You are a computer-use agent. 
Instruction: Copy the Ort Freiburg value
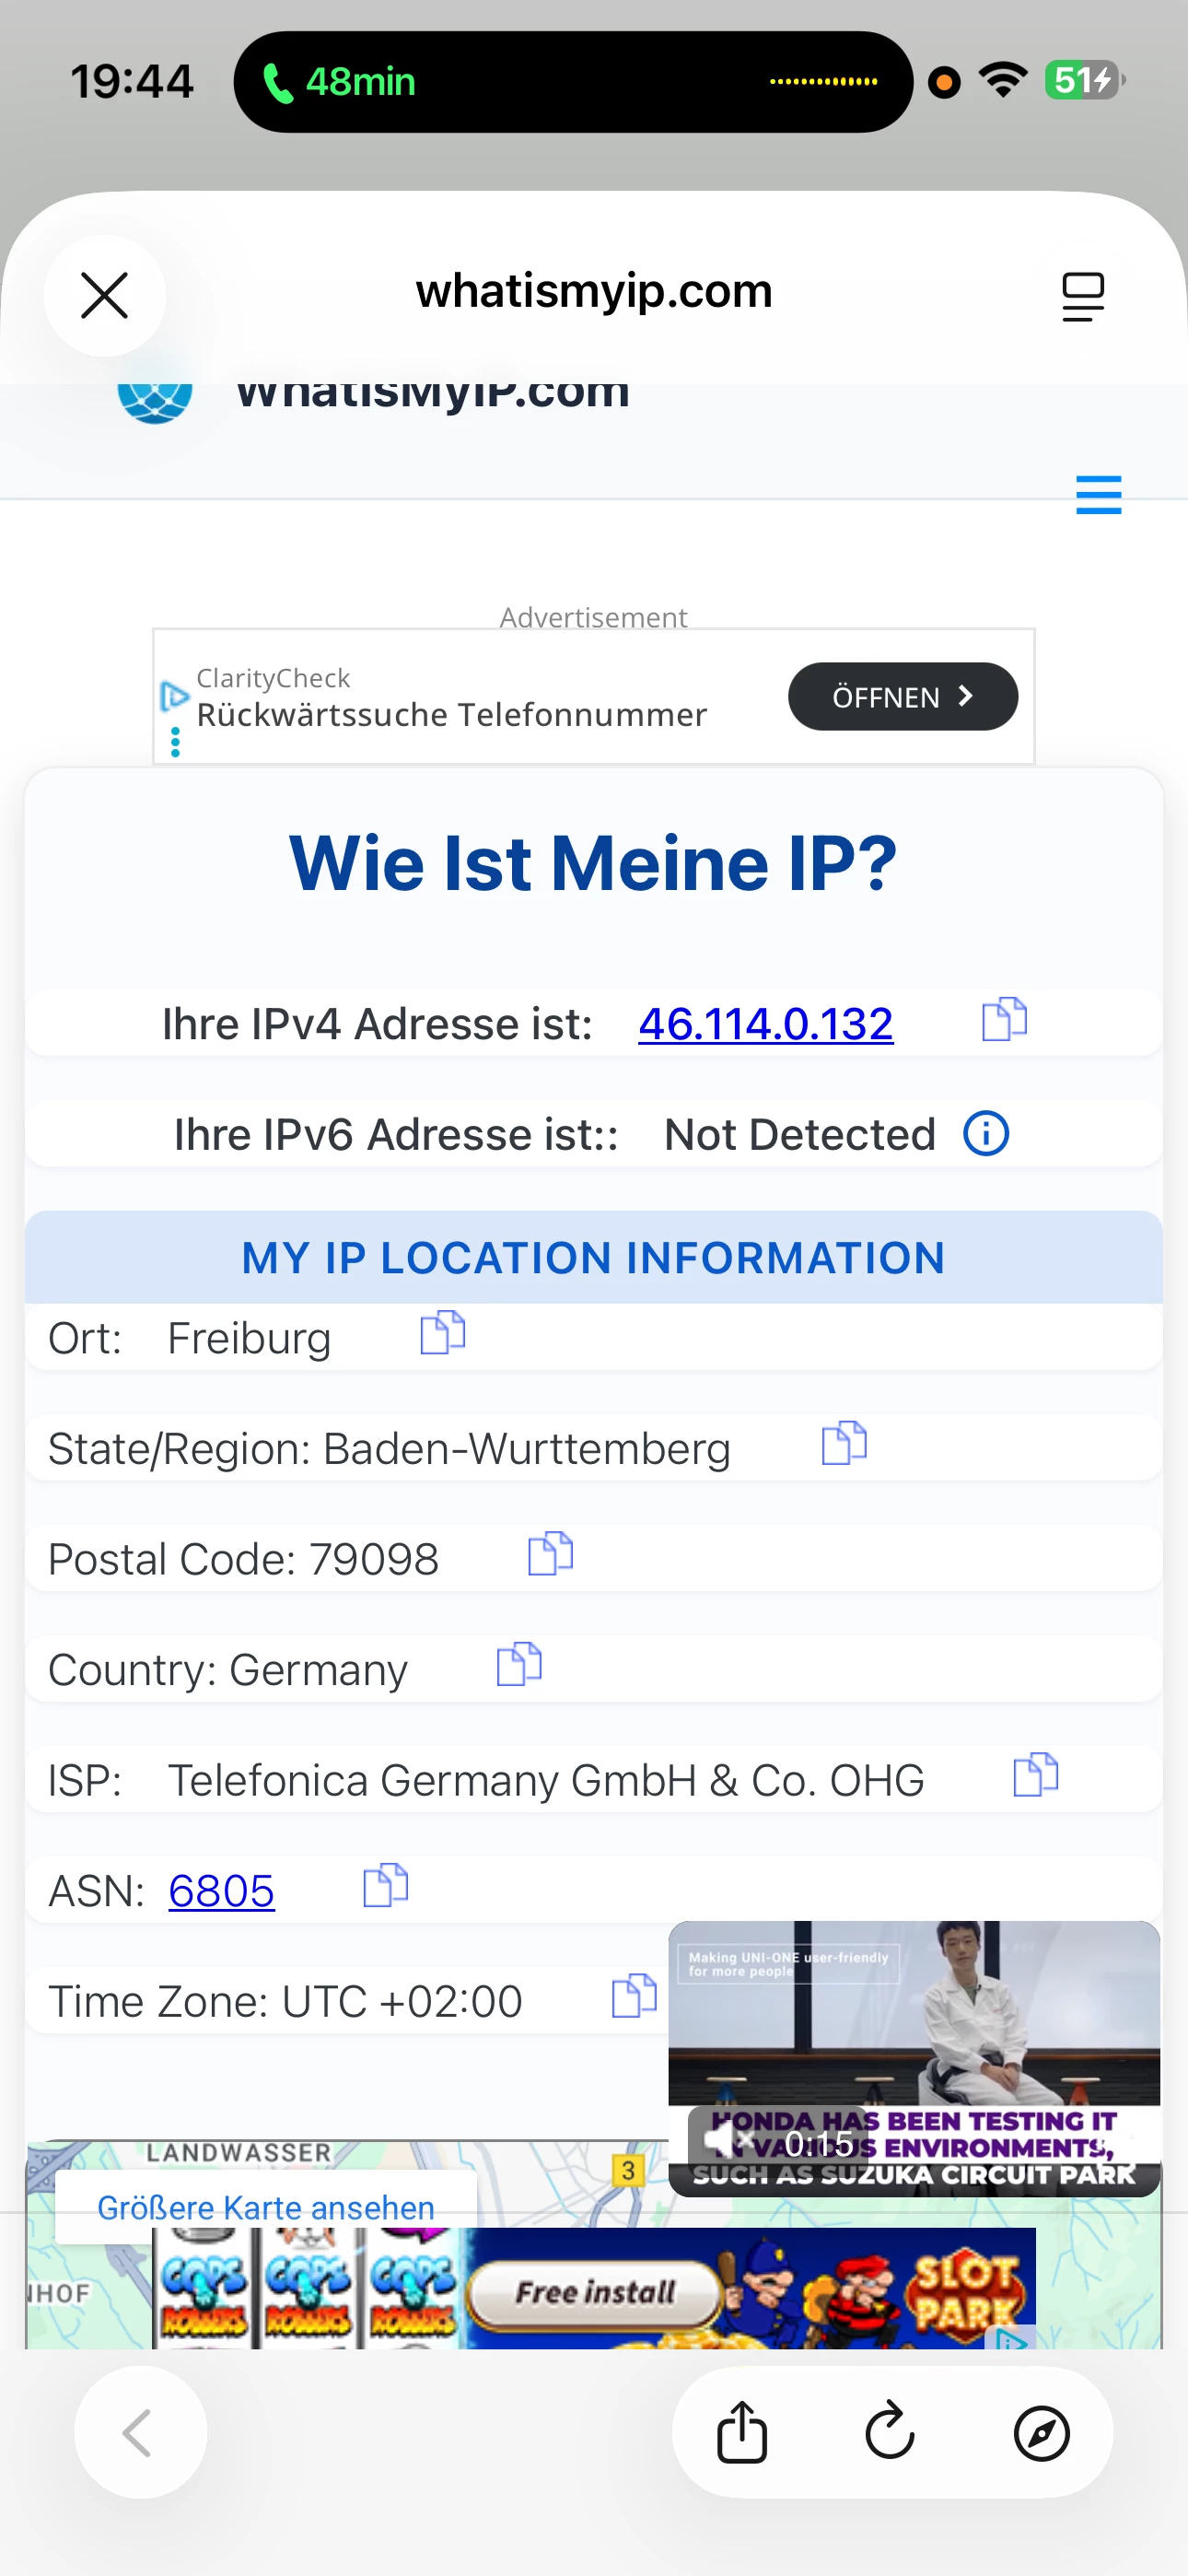click(442, 1333)
